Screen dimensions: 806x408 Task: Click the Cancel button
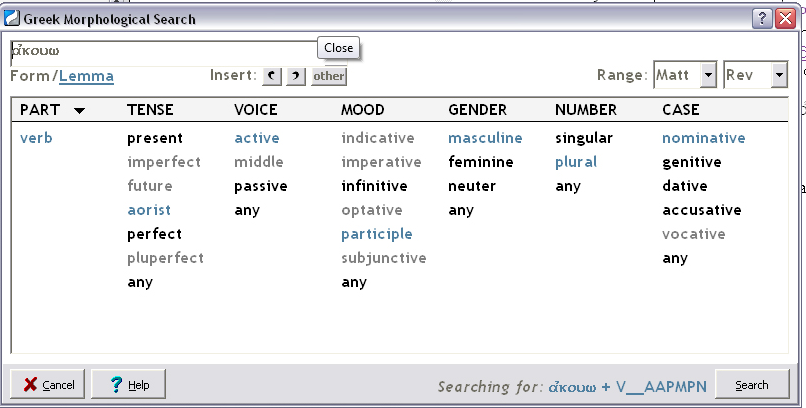tap(47, 384)
